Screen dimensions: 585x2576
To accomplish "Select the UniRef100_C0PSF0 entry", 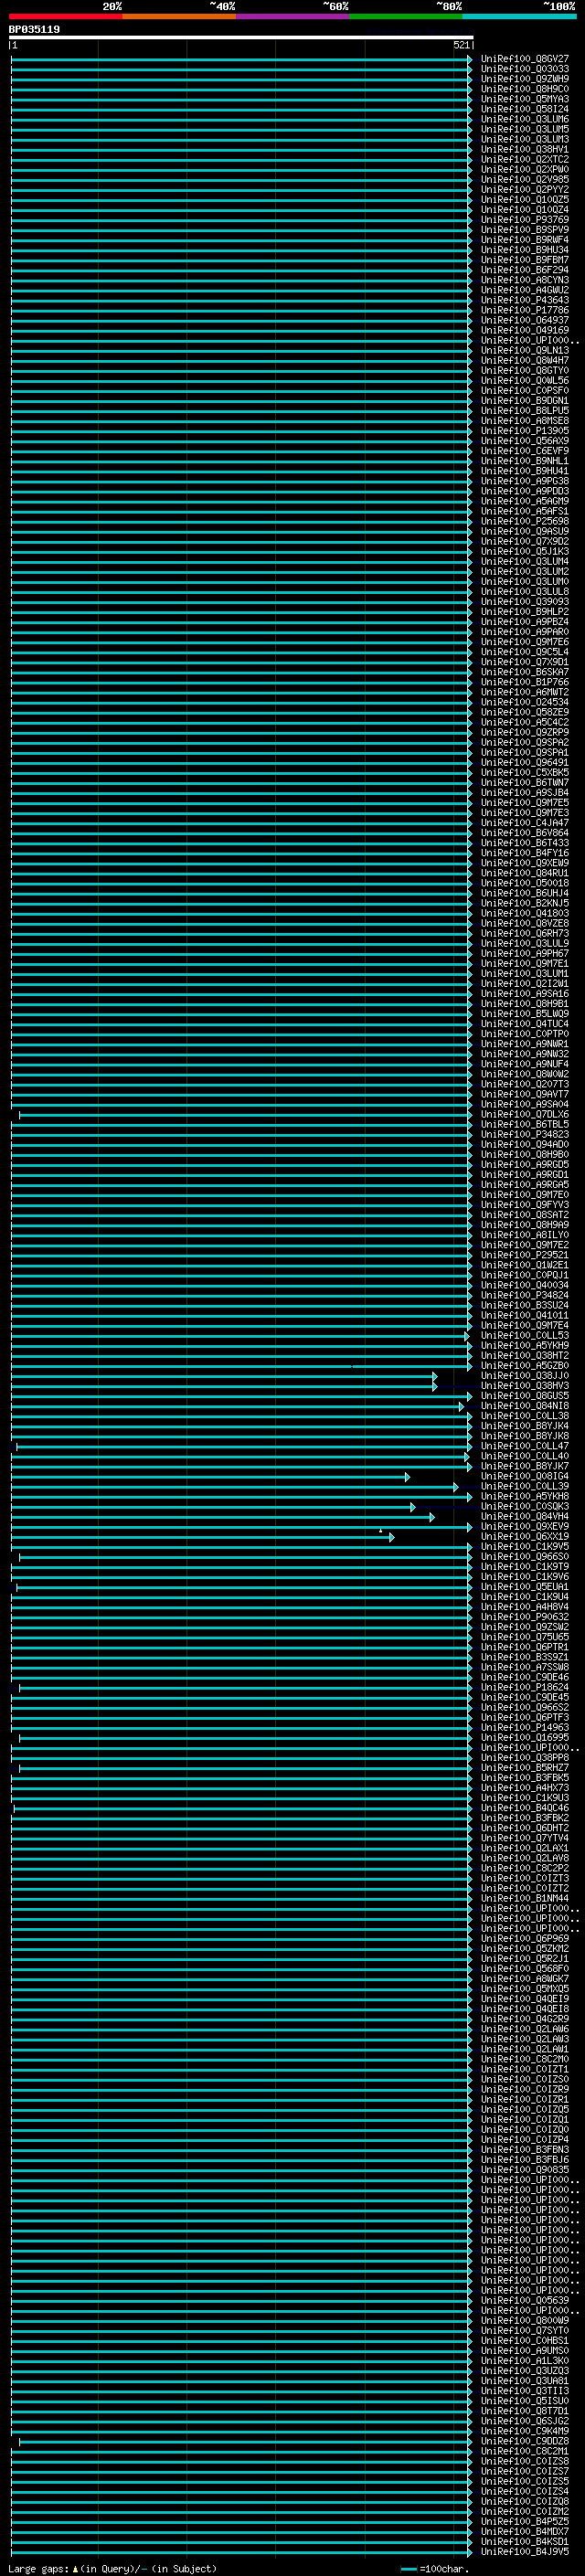I will pos(524,391).
